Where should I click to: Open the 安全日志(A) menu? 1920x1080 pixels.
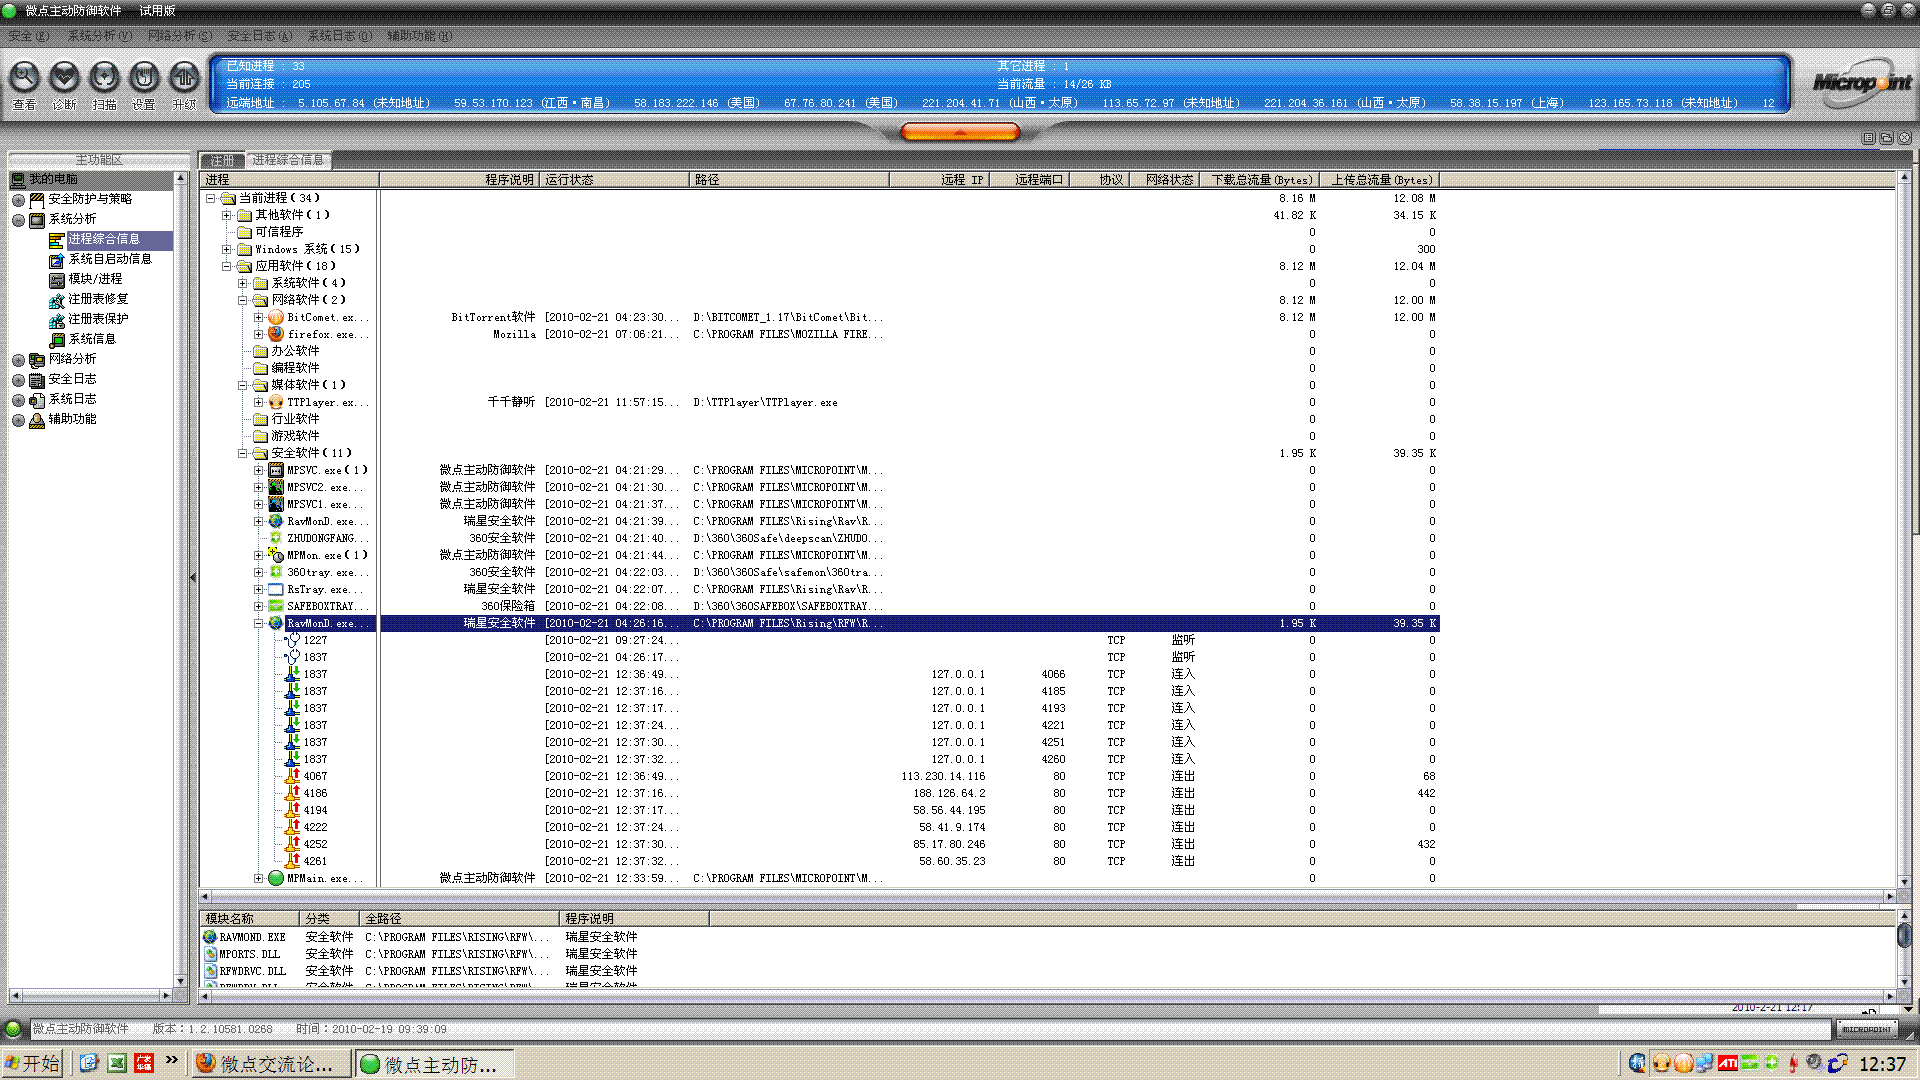click(259, 36)
